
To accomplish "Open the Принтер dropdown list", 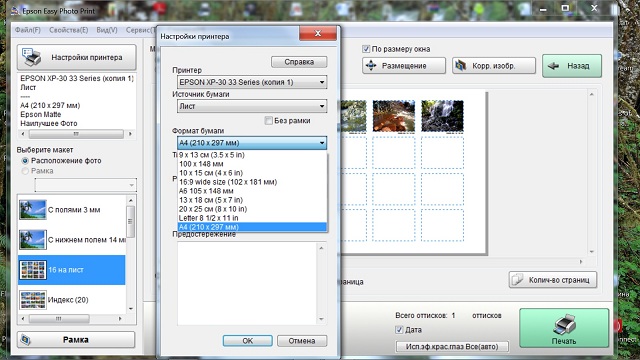I will (x=252, y=82).
